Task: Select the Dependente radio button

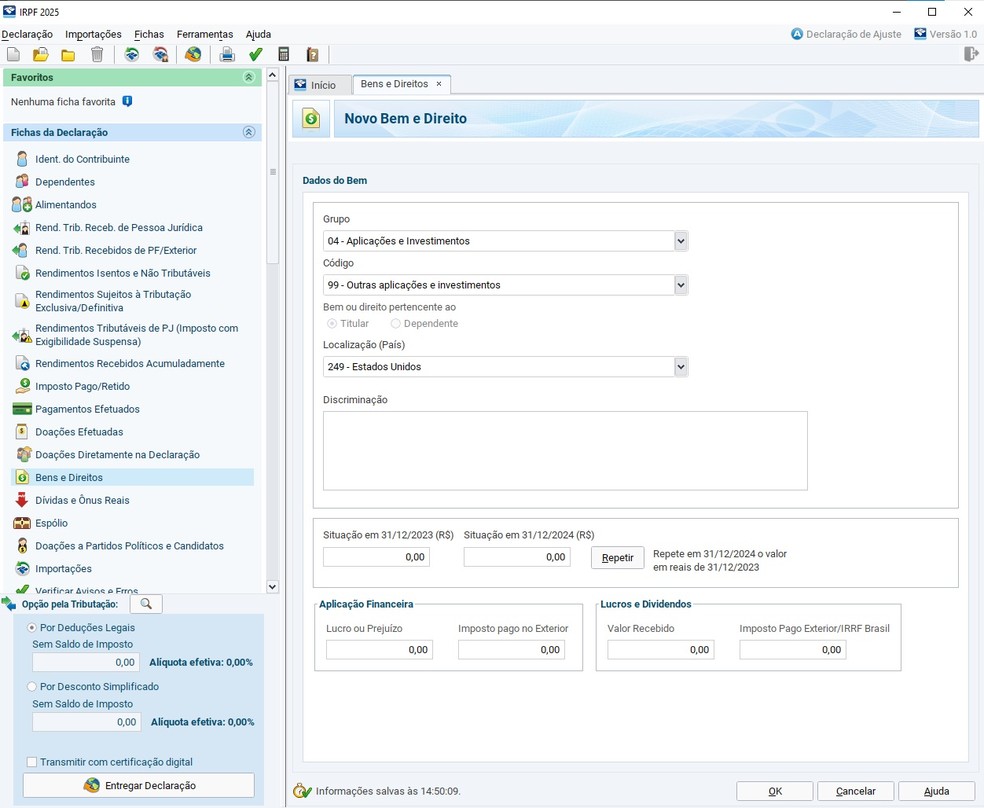Action: coord(395,324)
